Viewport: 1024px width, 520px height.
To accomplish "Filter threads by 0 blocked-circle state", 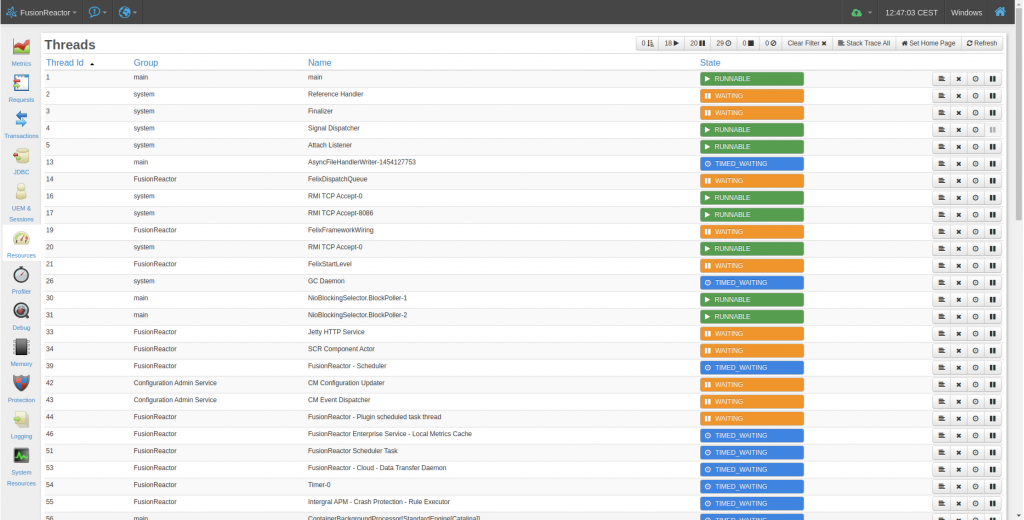I will [x=771, y=43].
